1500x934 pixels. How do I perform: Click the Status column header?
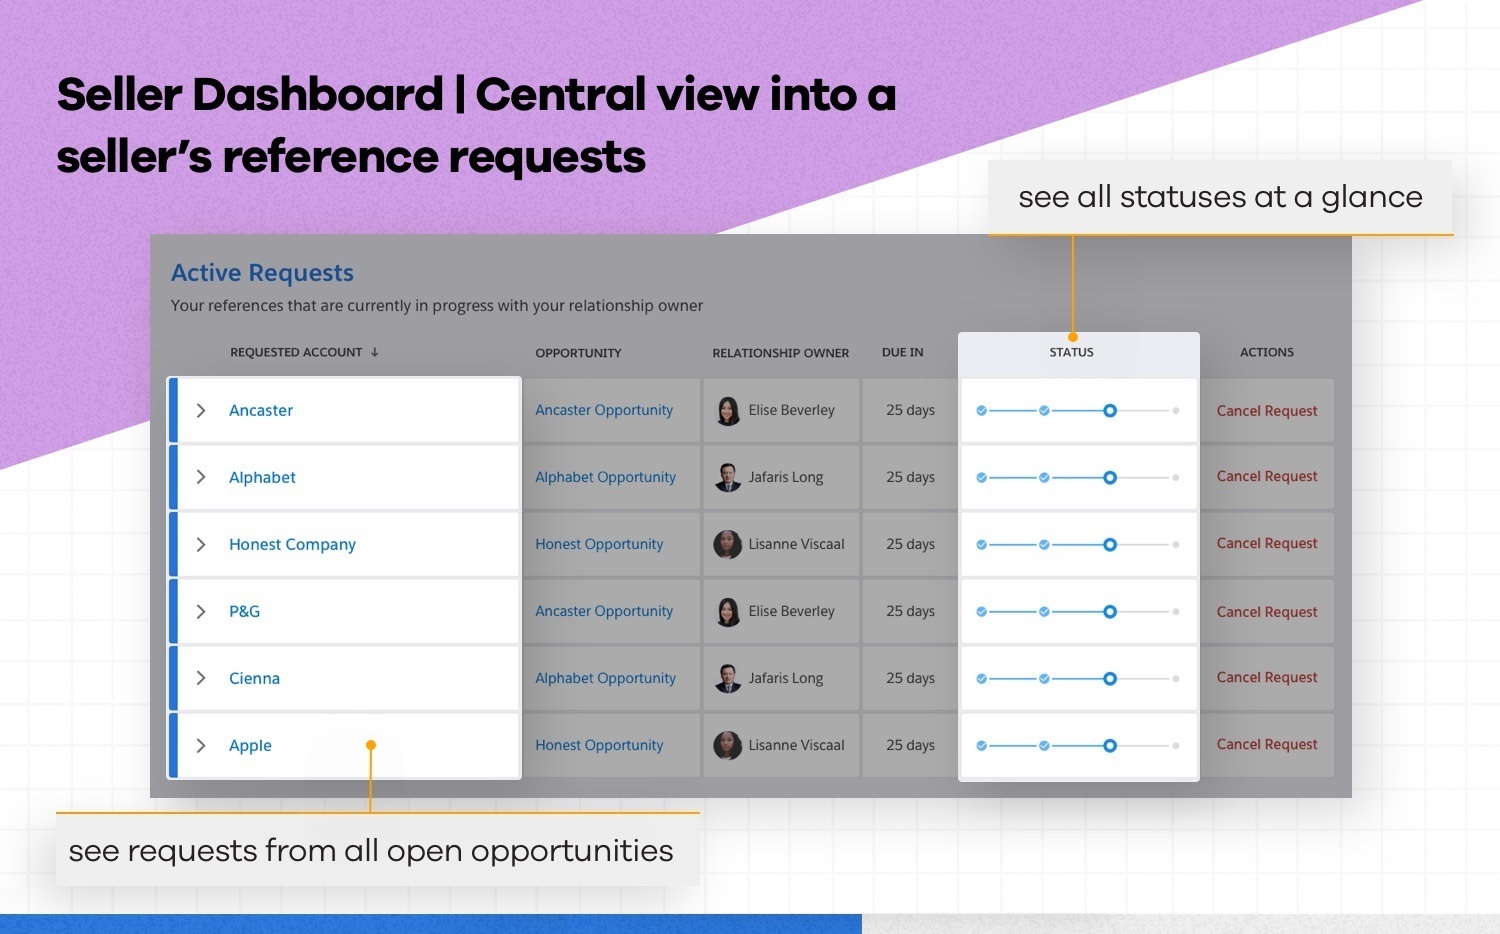pyautogui.click(x=1071, y=352)
